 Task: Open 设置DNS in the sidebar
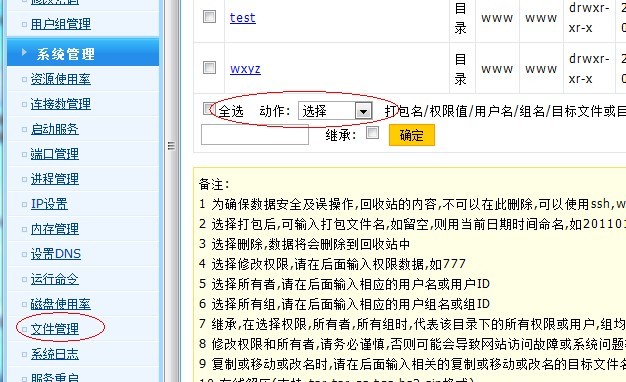(x=56, y=254)
